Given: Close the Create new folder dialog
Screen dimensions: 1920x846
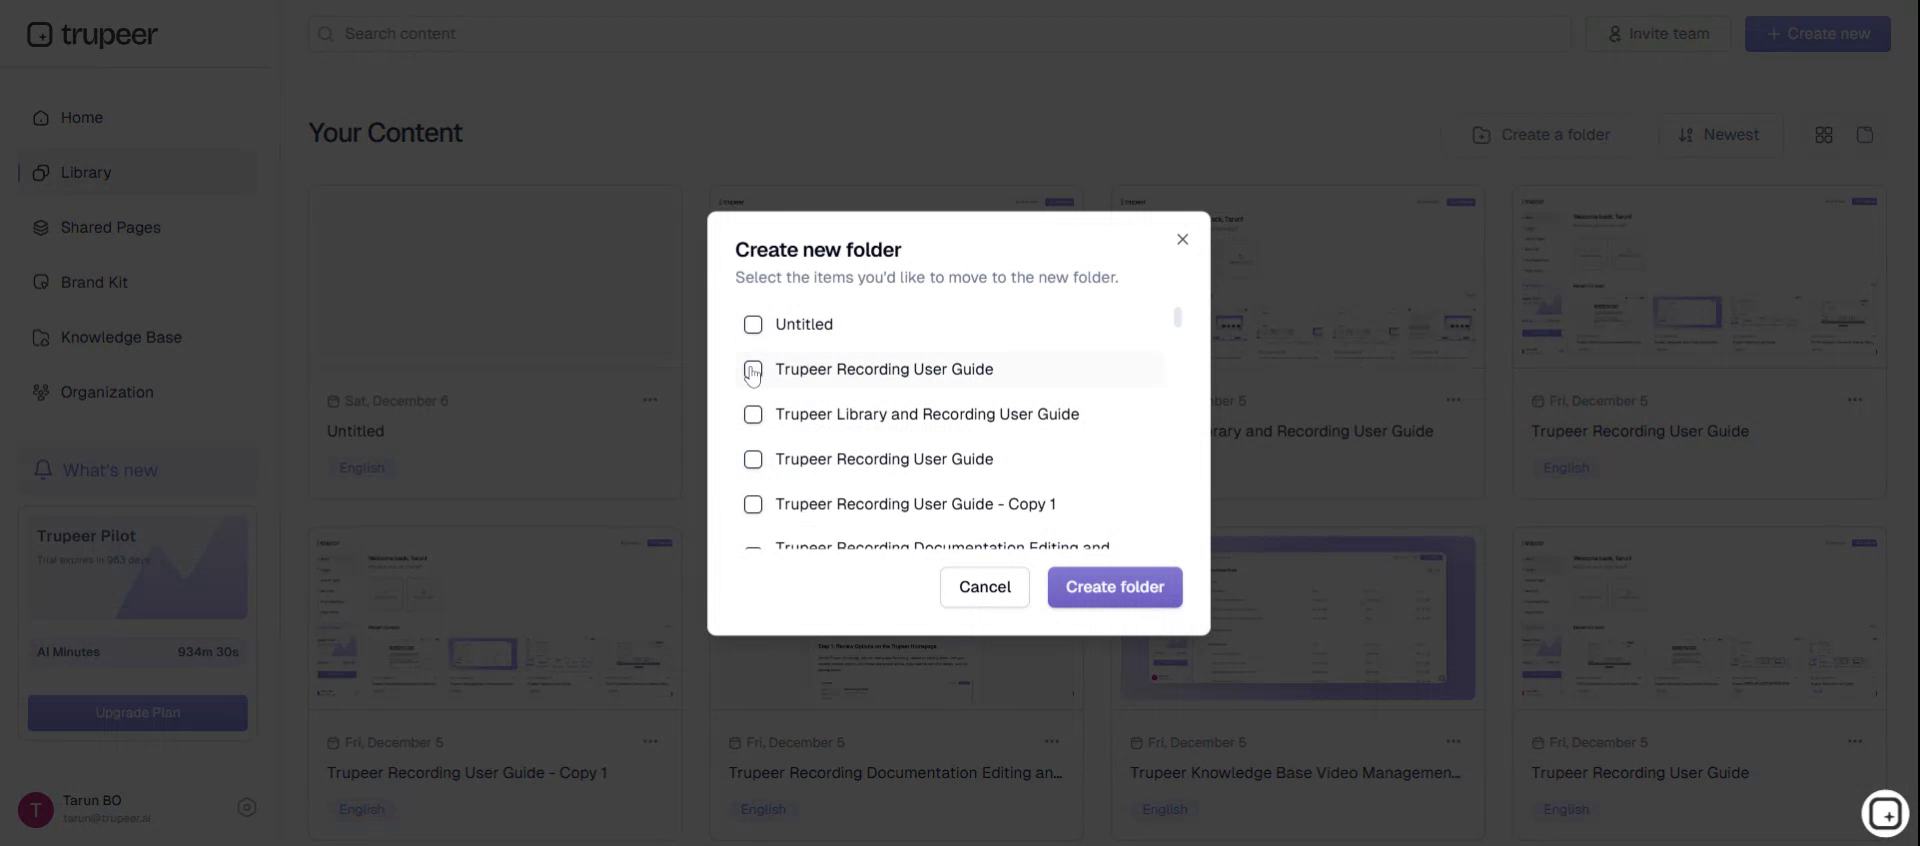Looking at the screenshot, I should [x=1182, y=239].
